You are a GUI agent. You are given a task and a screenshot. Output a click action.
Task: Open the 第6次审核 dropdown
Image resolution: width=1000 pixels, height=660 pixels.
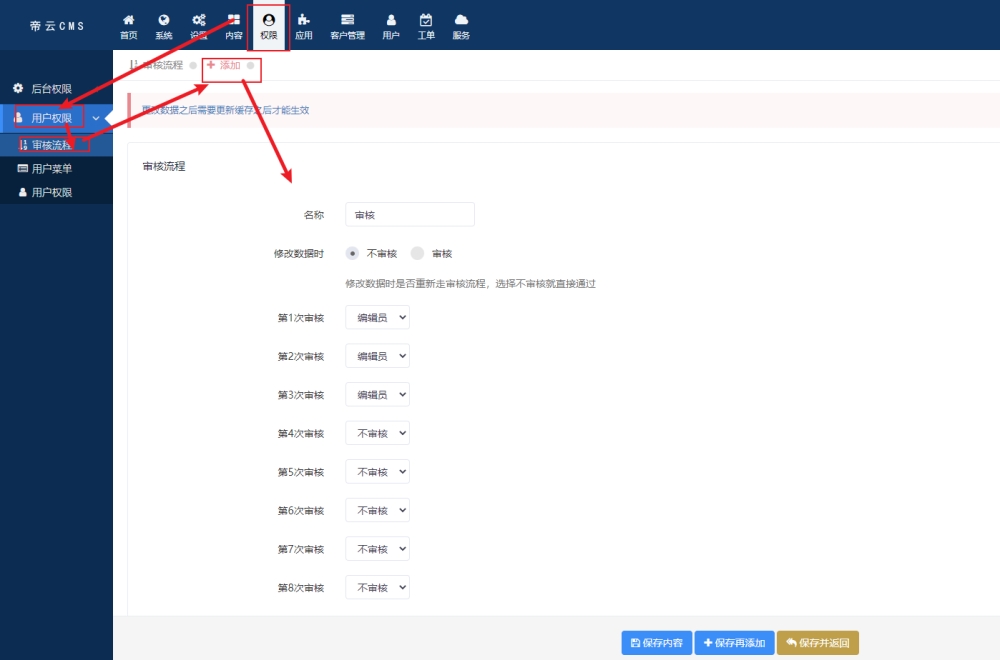(x=378, y=510)
